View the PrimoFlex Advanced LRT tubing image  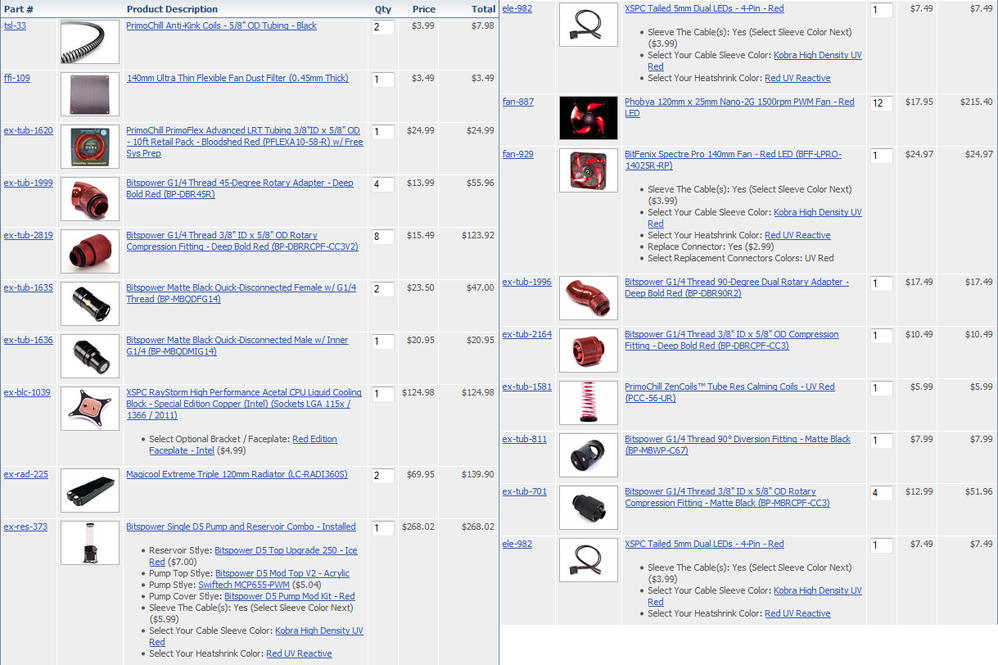point(90,146)
